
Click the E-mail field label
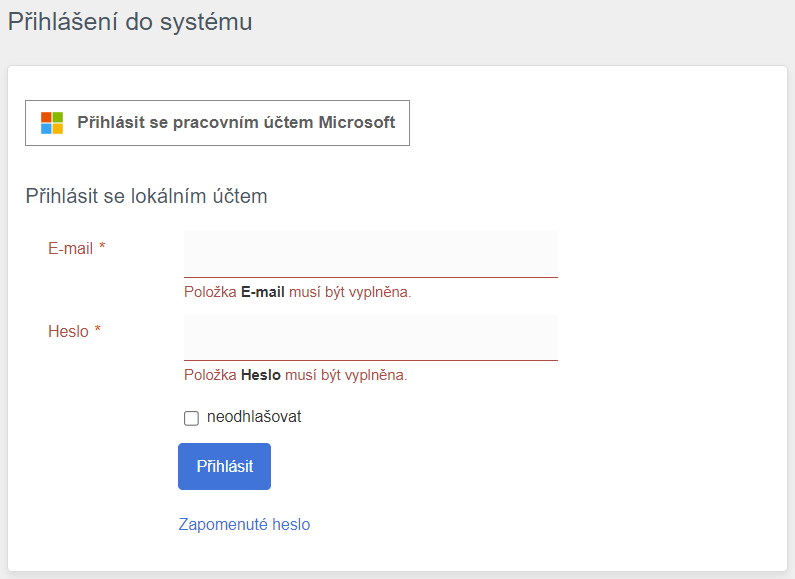click(70, 248)
